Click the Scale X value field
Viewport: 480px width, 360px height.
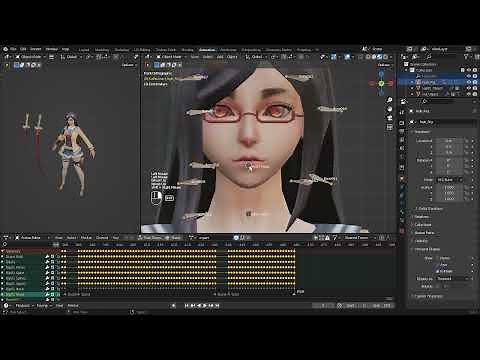pyautogui.click(x=449, y=188)
